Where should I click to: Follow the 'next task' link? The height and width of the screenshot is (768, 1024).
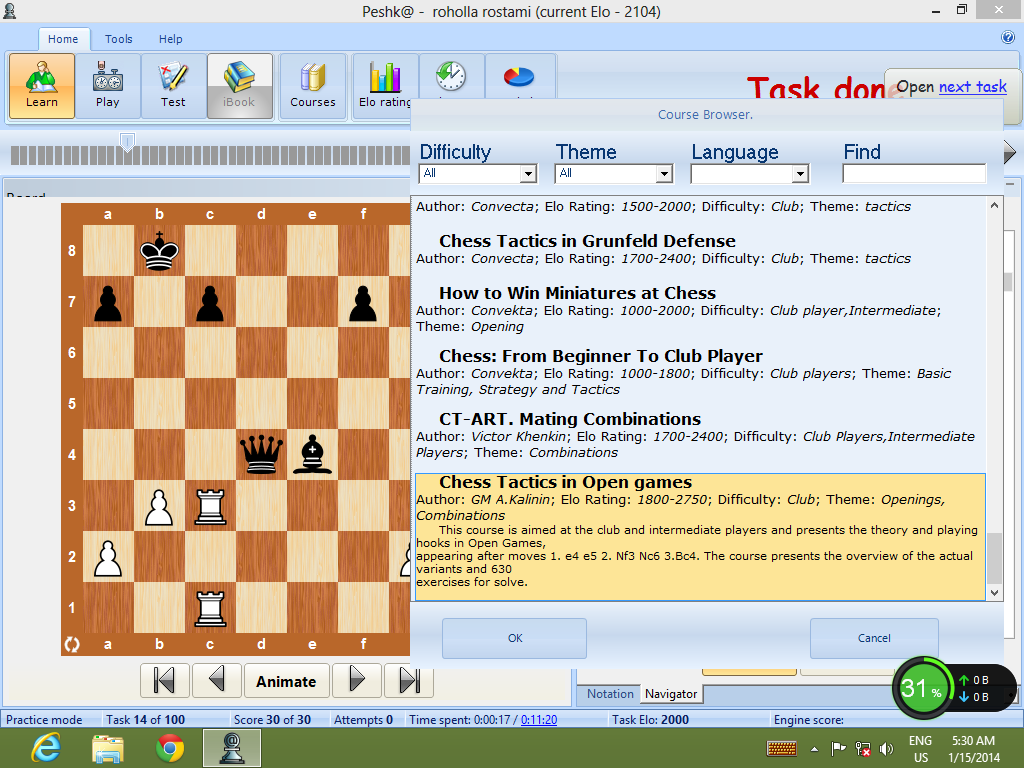point(972,87)
